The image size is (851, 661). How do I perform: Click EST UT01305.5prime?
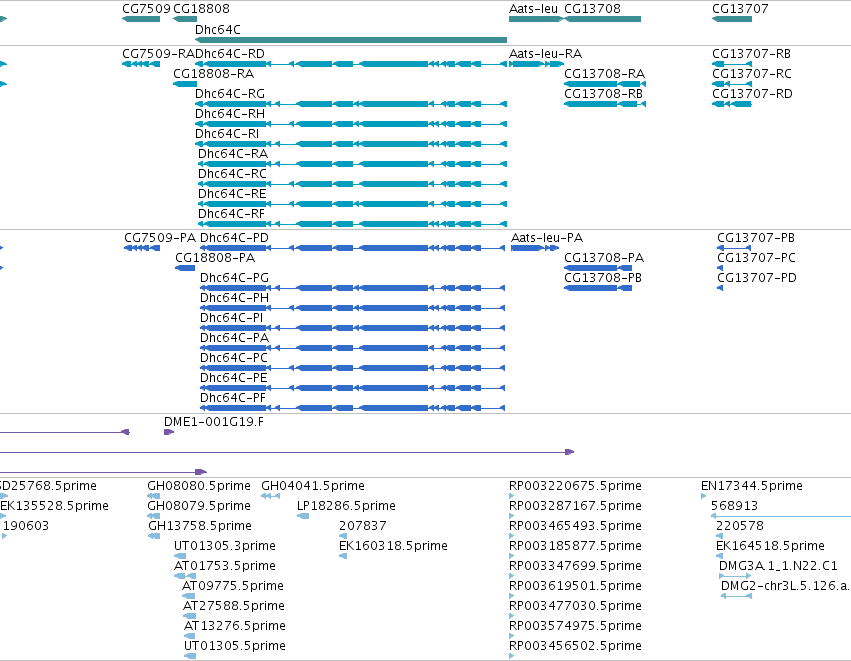[235, 646]
